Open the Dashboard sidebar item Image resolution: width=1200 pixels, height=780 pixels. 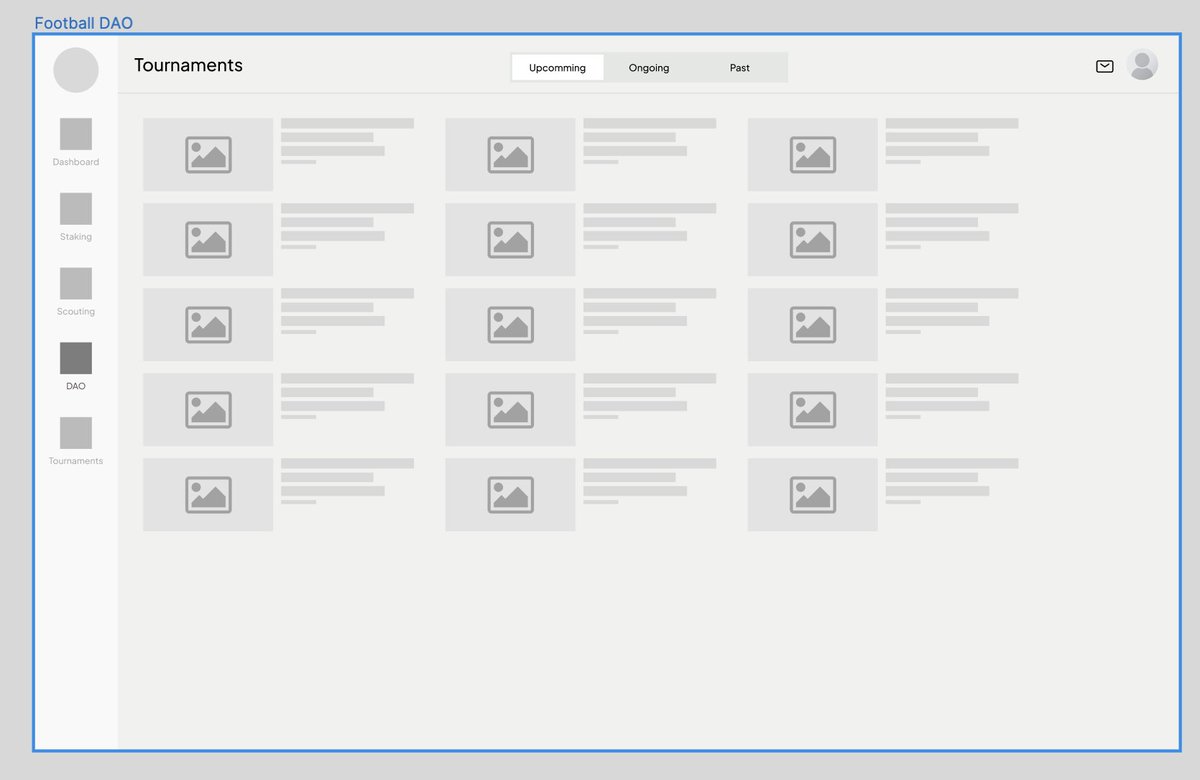76,142
